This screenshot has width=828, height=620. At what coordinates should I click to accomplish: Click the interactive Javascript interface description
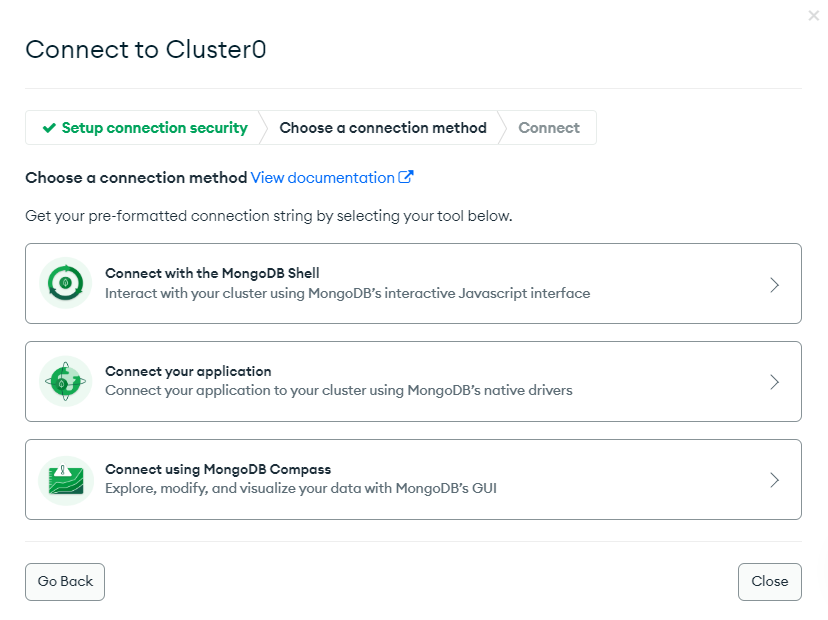347,294
